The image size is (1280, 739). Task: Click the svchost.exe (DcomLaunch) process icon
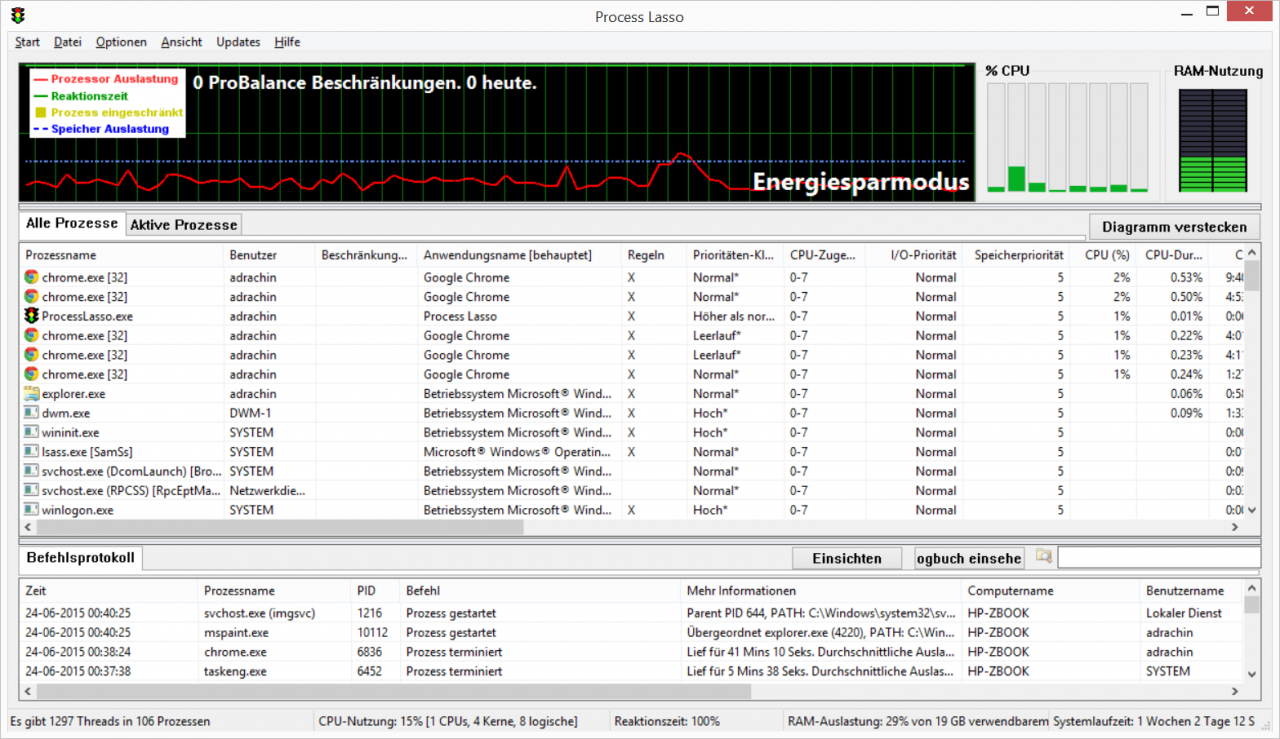pos(31,471)
